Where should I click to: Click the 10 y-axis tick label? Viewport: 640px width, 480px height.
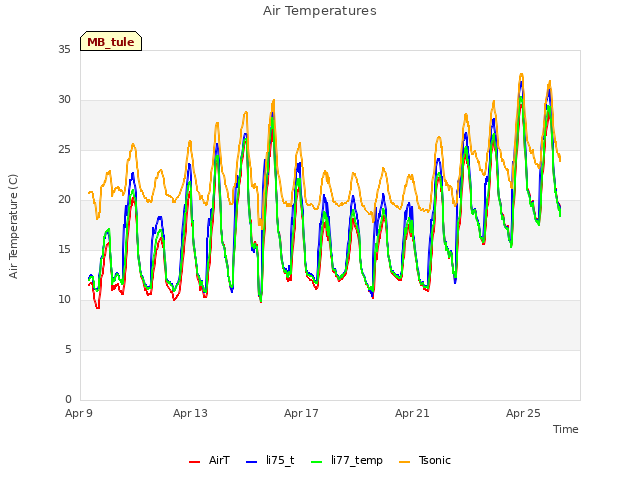64,300
